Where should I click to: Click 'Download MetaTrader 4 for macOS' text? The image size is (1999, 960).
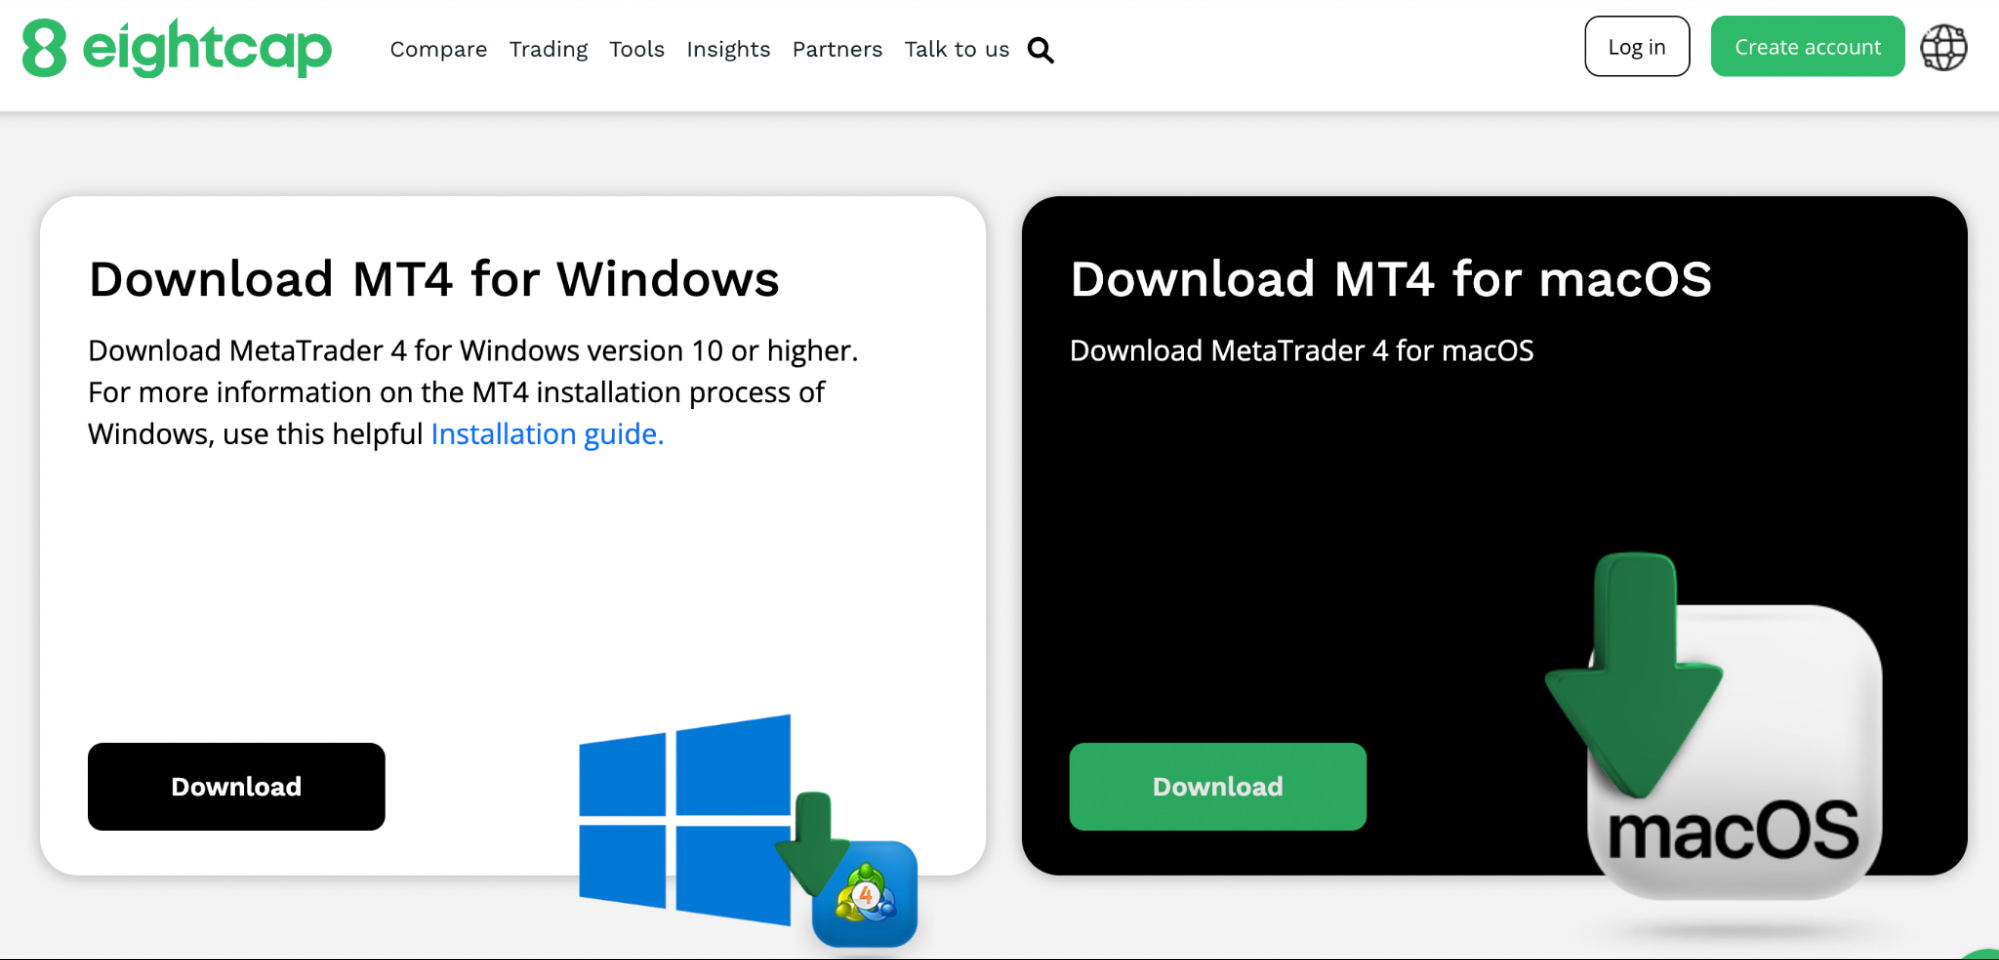1302,351
